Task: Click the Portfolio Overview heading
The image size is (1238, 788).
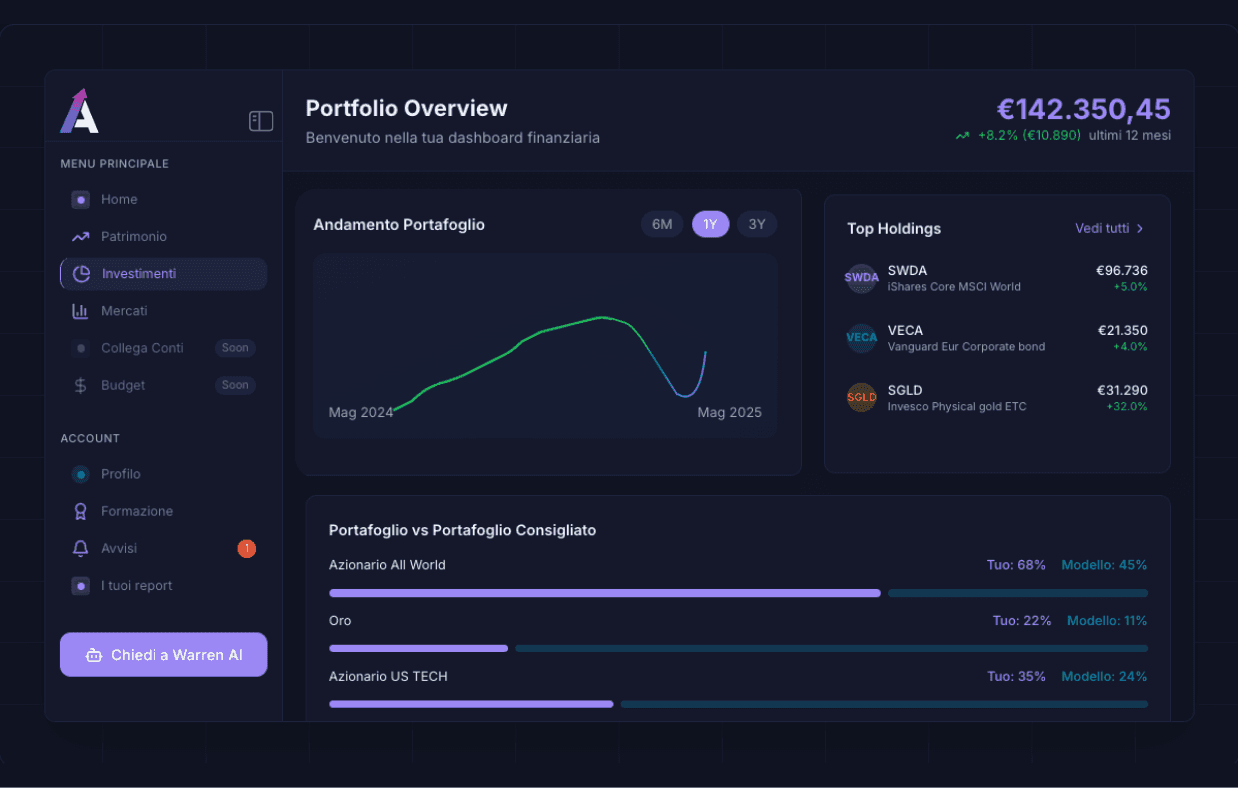Action: (407, 109)
